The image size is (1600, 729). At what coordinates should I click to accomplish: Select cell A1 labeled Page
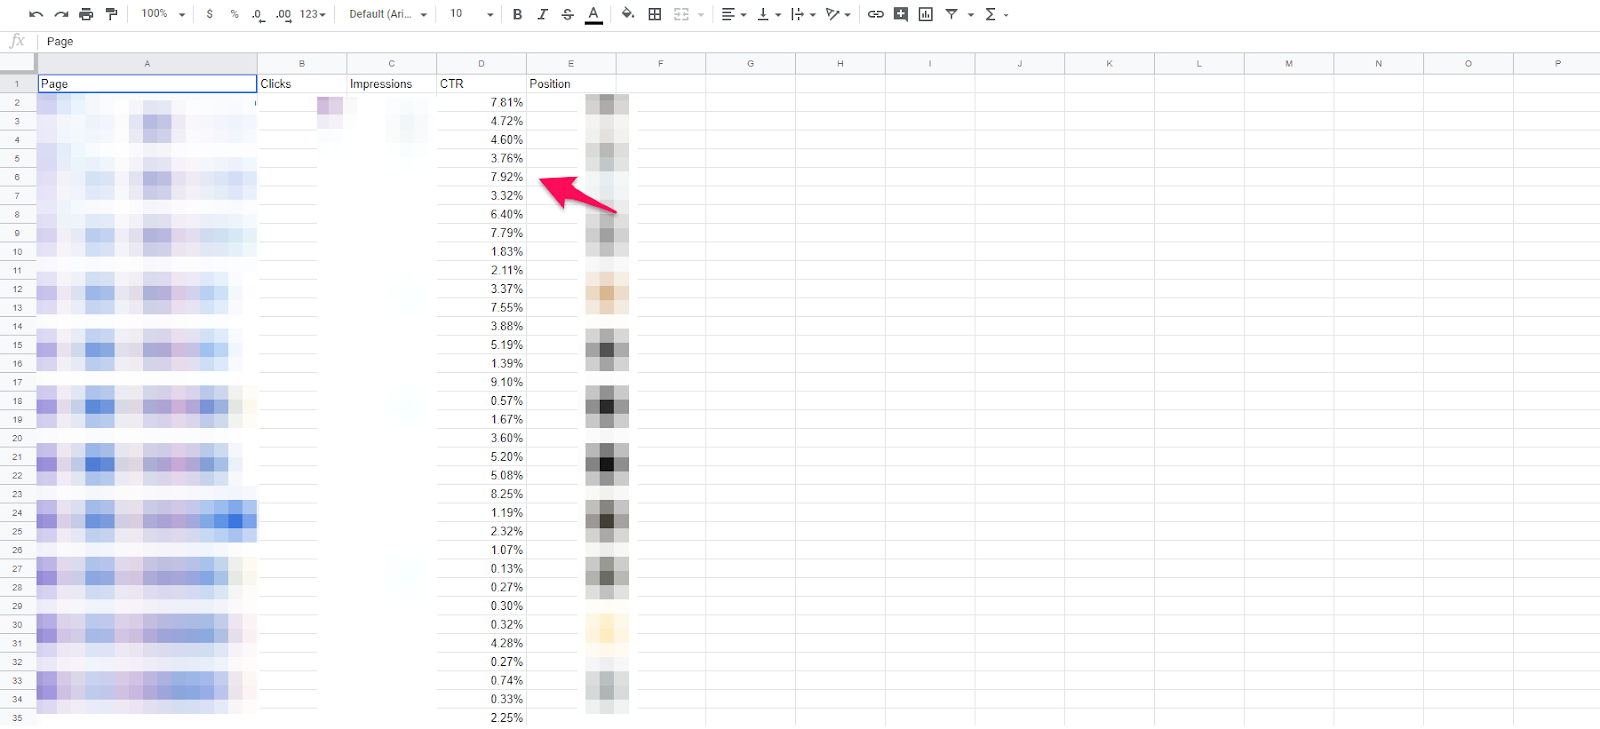click(x=147, y=84)
